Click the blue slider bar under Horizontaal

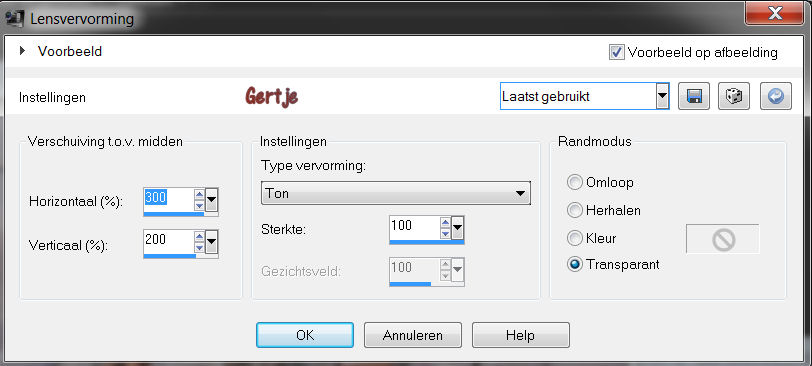pyautogui.click(x=174, y=214)
